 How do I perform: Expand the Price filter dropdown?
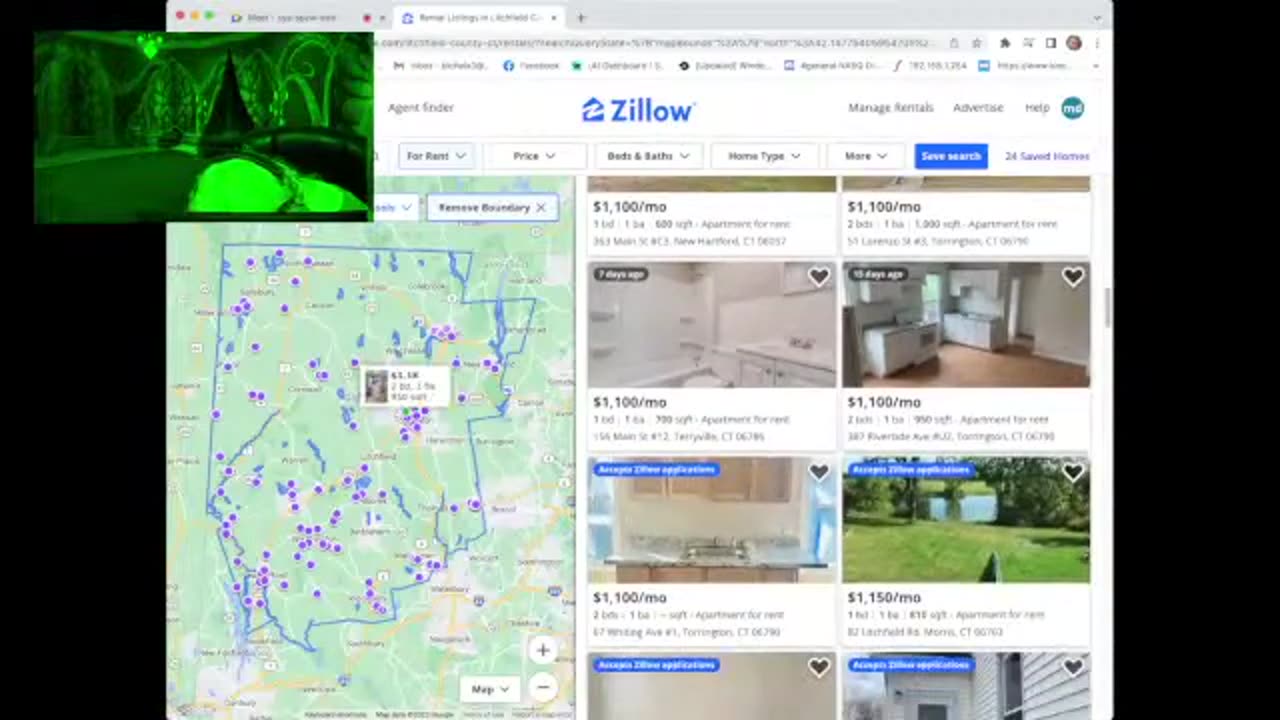(534, 156)
